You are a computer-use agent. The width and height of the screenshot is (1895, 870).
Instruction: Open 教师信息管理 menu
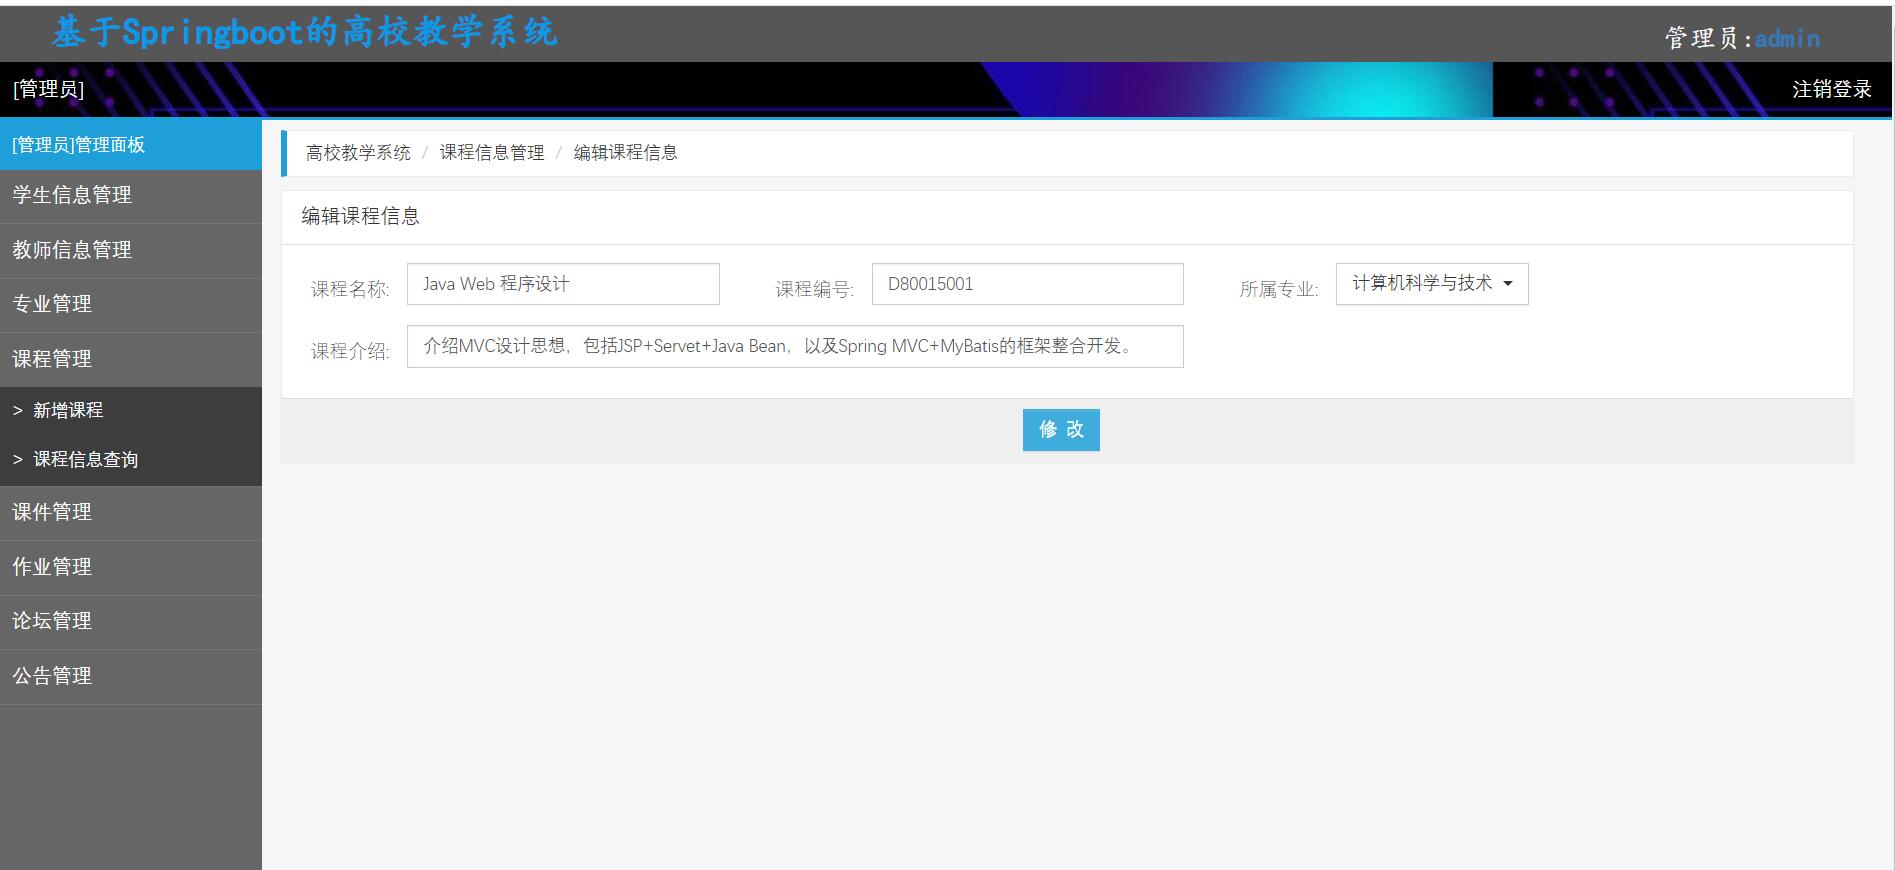[x=131, y=250]
